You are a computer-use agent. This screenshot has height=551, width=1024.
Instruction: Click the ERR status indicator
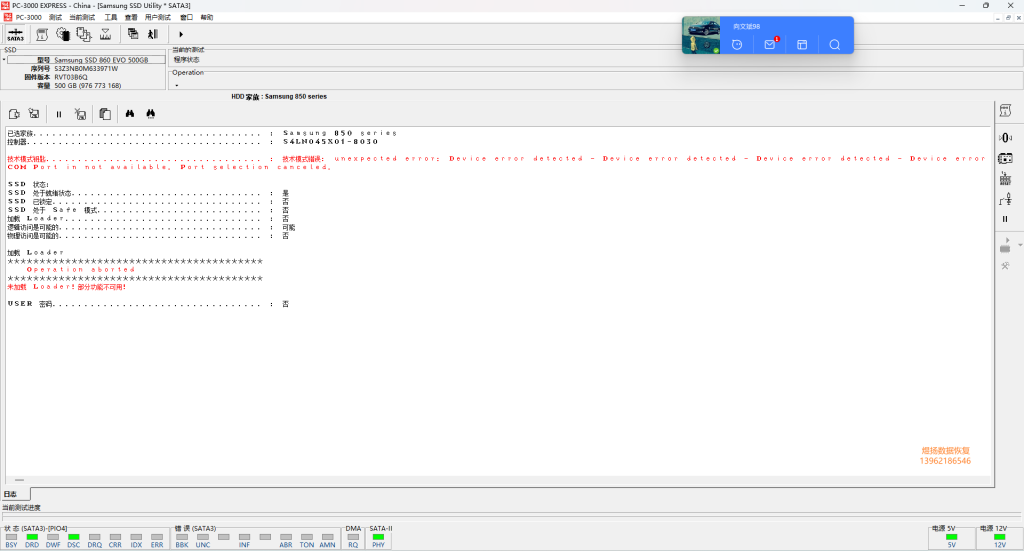(x=157, y=541)
